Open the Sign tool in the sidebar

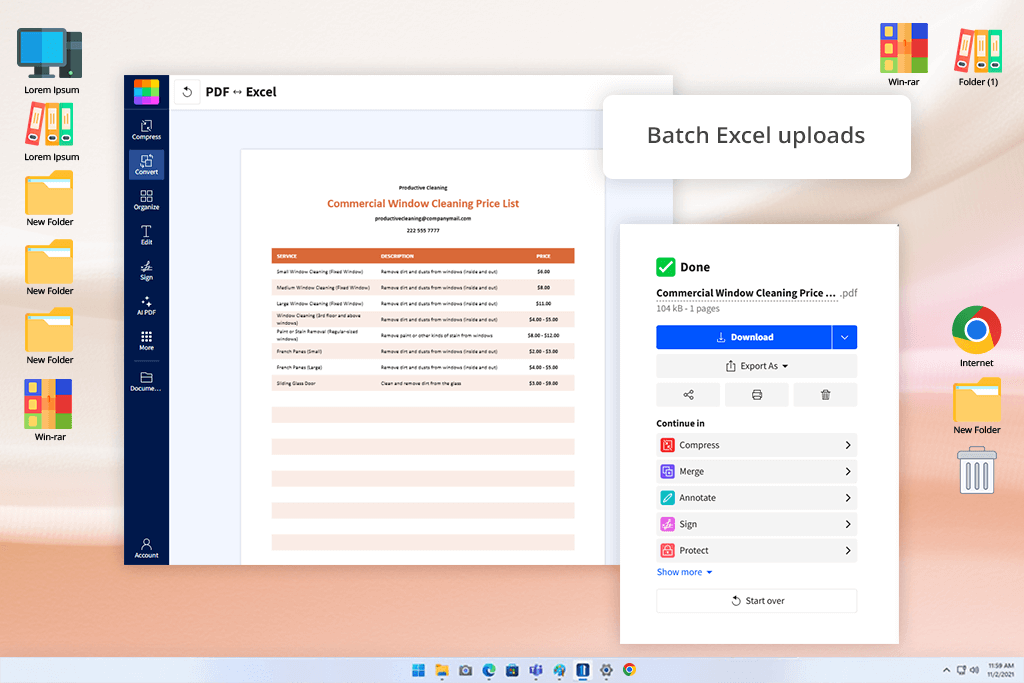click(146, 270)
